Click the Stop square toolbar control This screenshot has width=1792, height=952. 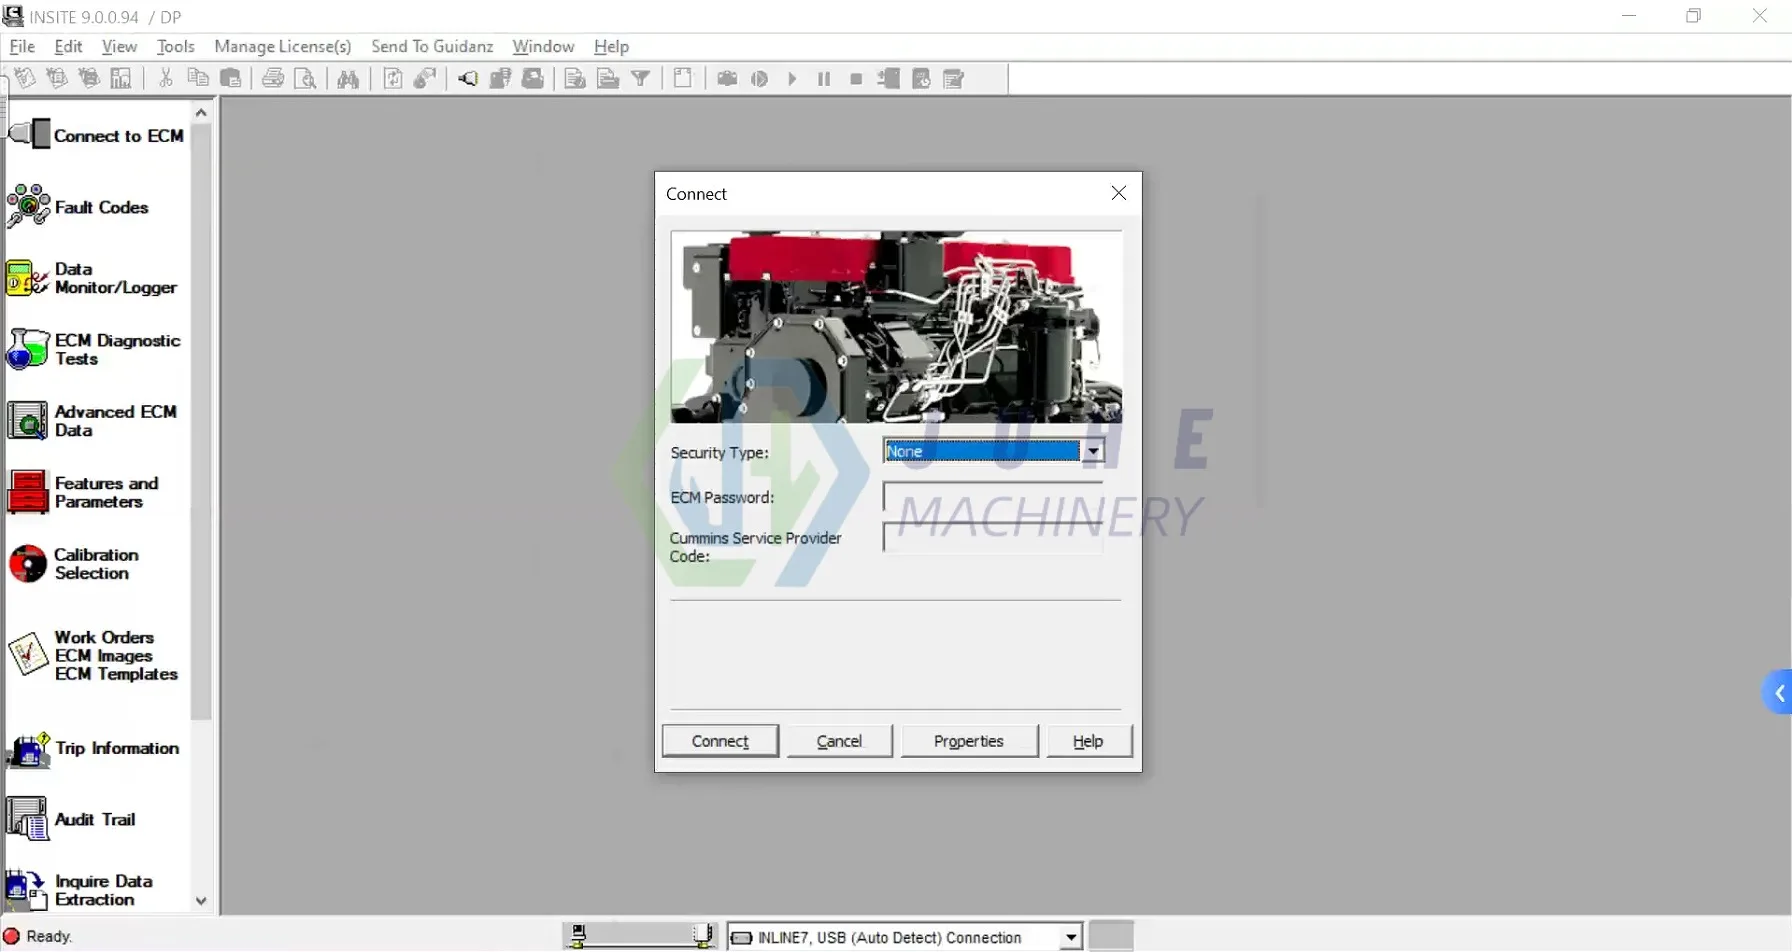click(x=856, y=78)
